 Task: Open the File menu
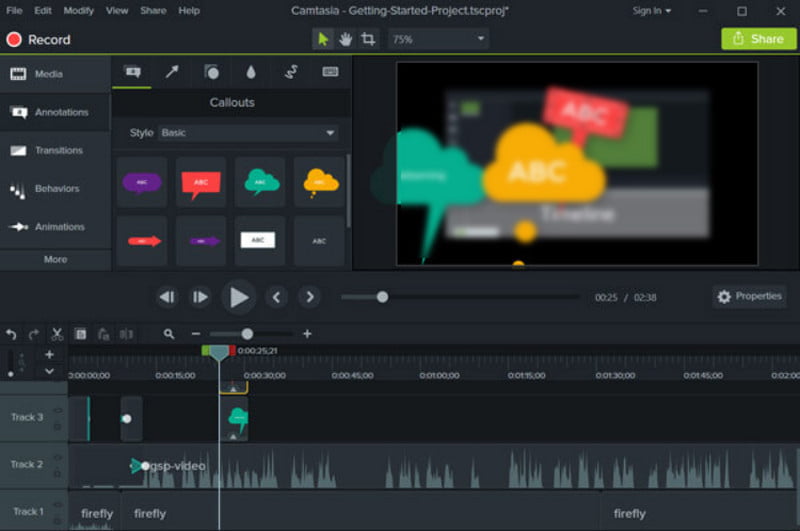14,11
